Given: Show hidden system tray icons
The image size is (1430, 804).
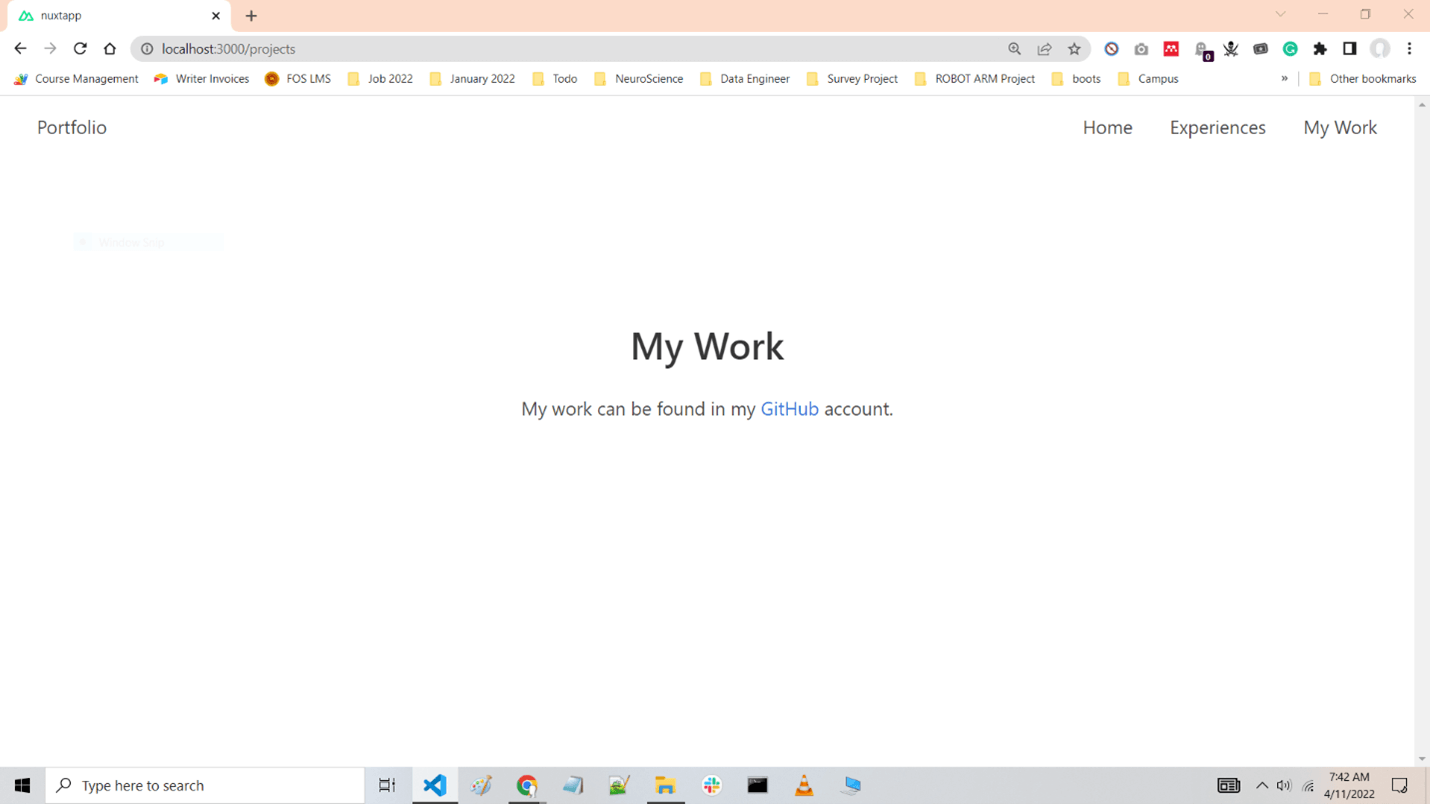Looking at the screenshot, I should tap(1261, 786).
